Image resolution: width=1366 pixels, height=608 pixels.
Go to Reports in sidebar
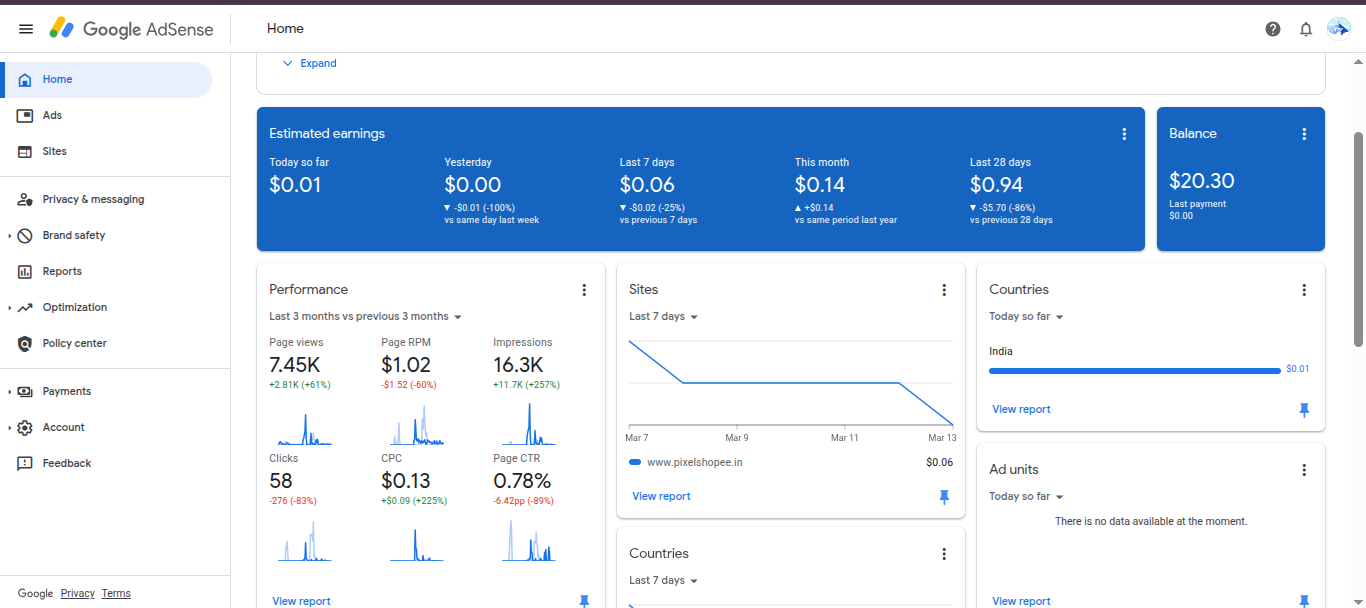coord(62,272)
